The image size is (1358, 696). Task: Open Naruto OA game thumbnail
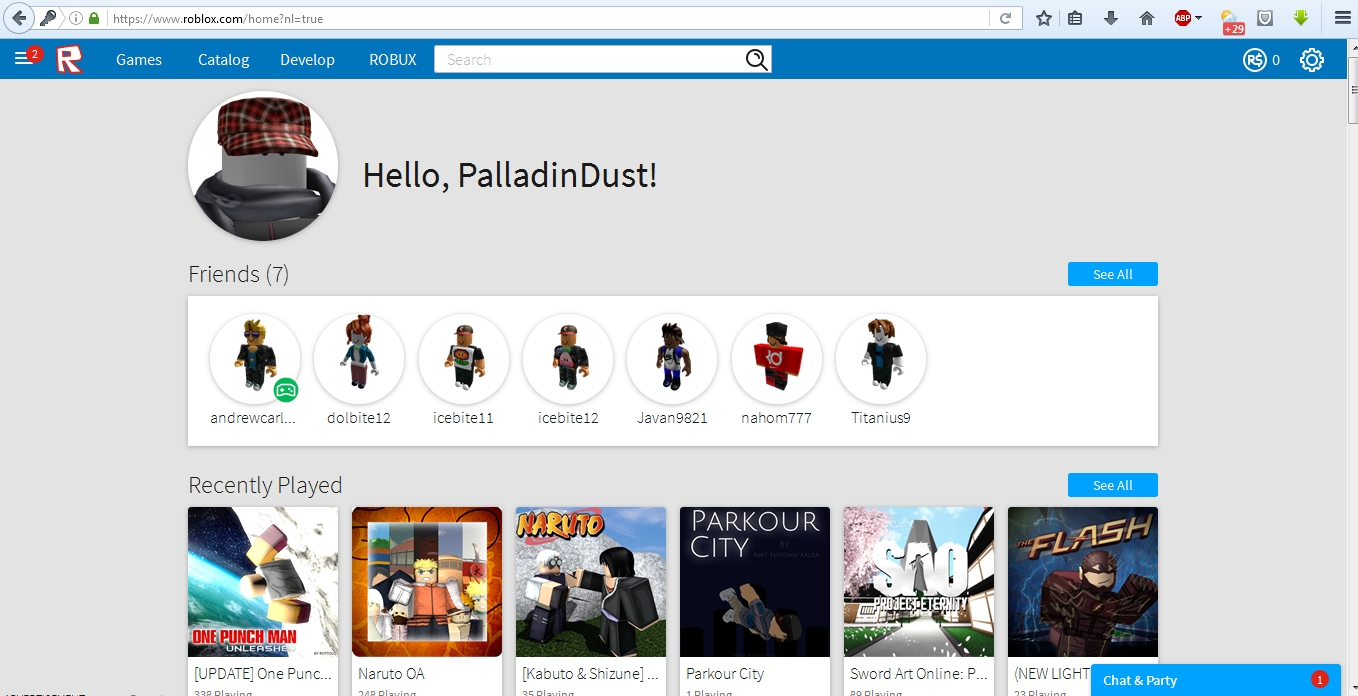click(x=427, y=582)
